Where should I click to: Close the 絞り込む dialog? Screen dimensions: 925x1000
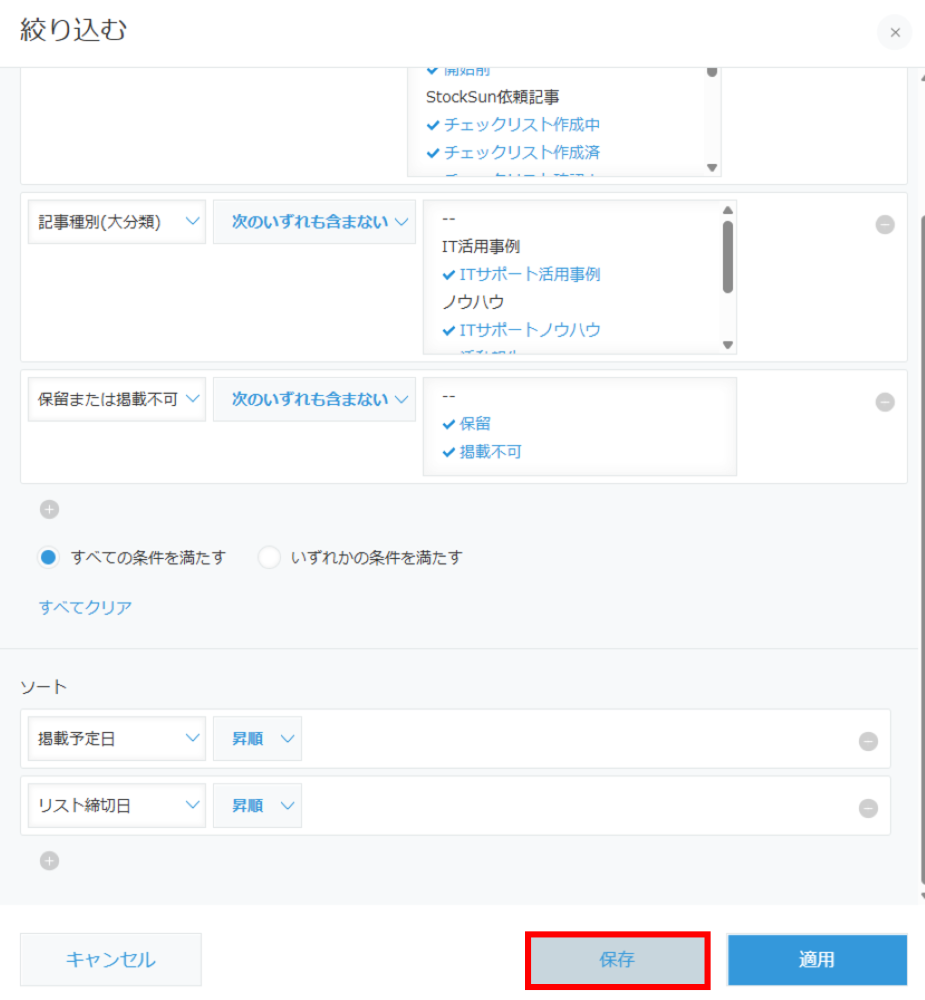click(x=894, y=33)
